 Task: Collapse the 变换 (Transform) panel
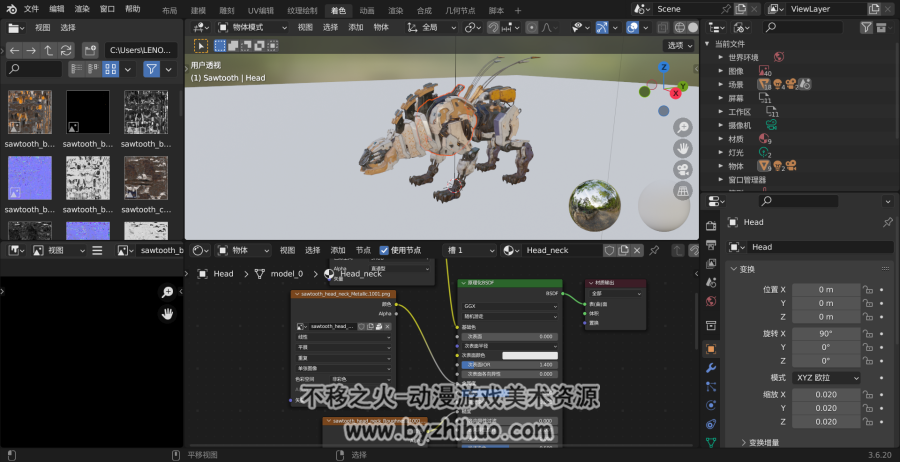(x=734, y=269)
